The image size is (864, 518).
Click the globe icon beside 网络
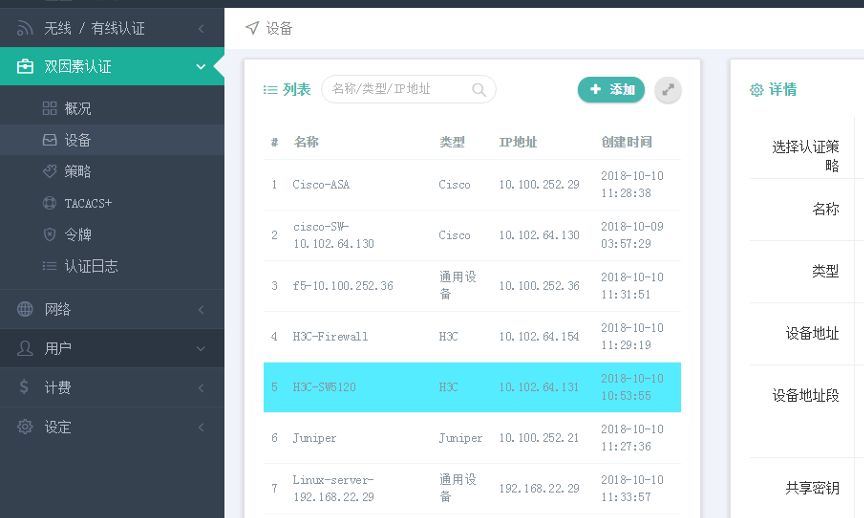(25, 309)
